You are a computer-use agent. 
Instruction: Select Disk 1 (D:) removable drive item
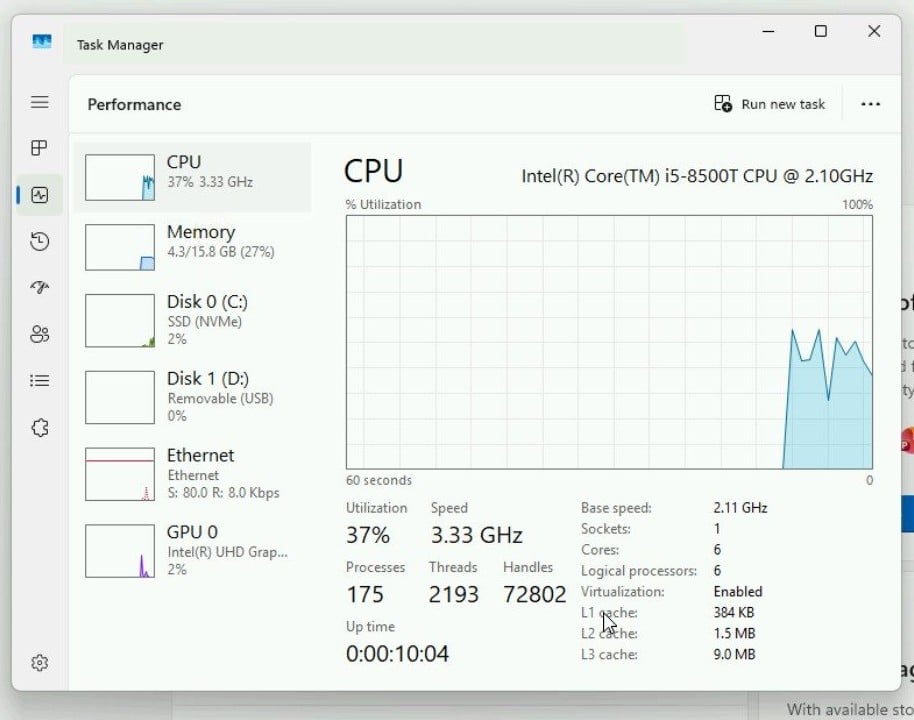[192, 397]
